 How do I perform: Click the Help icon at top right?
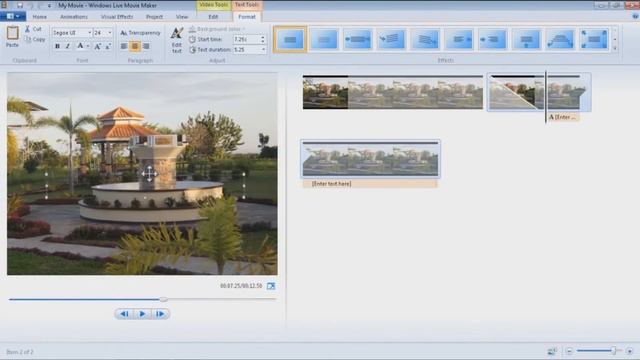coord(635,16)
